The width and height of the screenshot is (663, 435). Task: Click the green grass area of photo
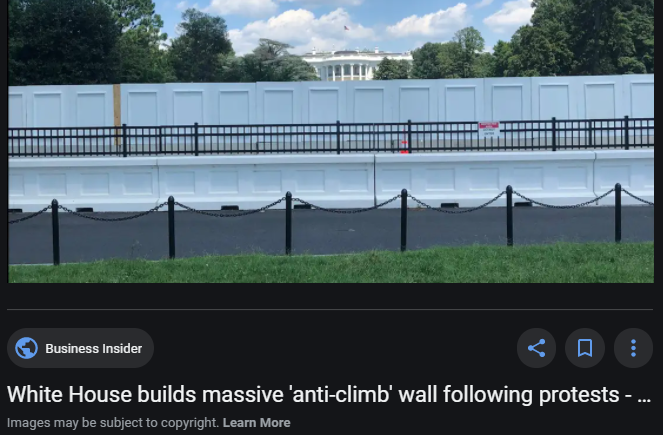[x=331, y=266]
